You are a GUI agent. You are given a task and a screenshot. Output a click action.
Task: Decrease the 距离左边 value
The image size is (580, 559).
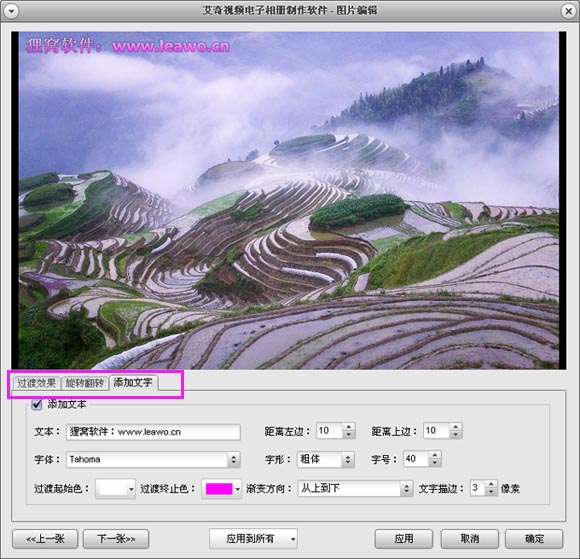348,435
